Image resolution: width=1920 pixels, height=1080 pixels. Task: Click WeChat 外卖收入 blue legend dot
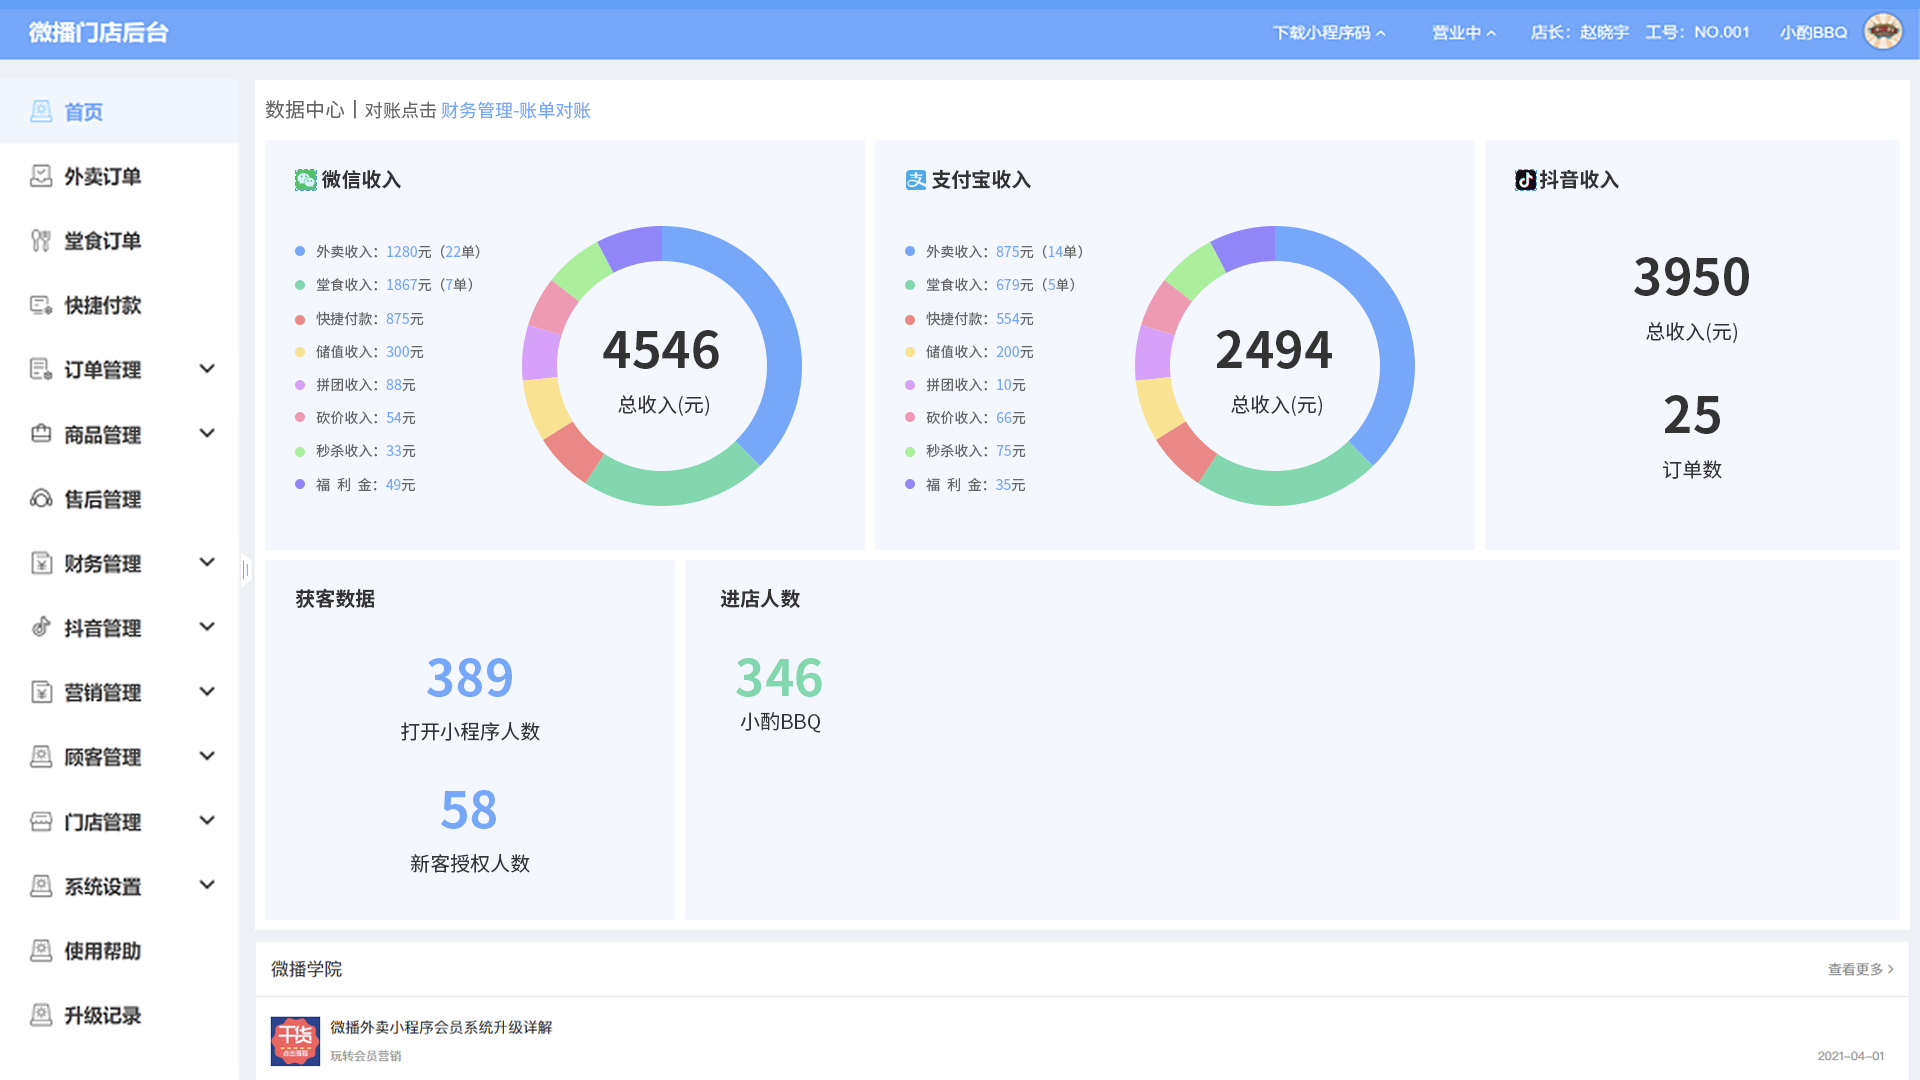(300, 251)
